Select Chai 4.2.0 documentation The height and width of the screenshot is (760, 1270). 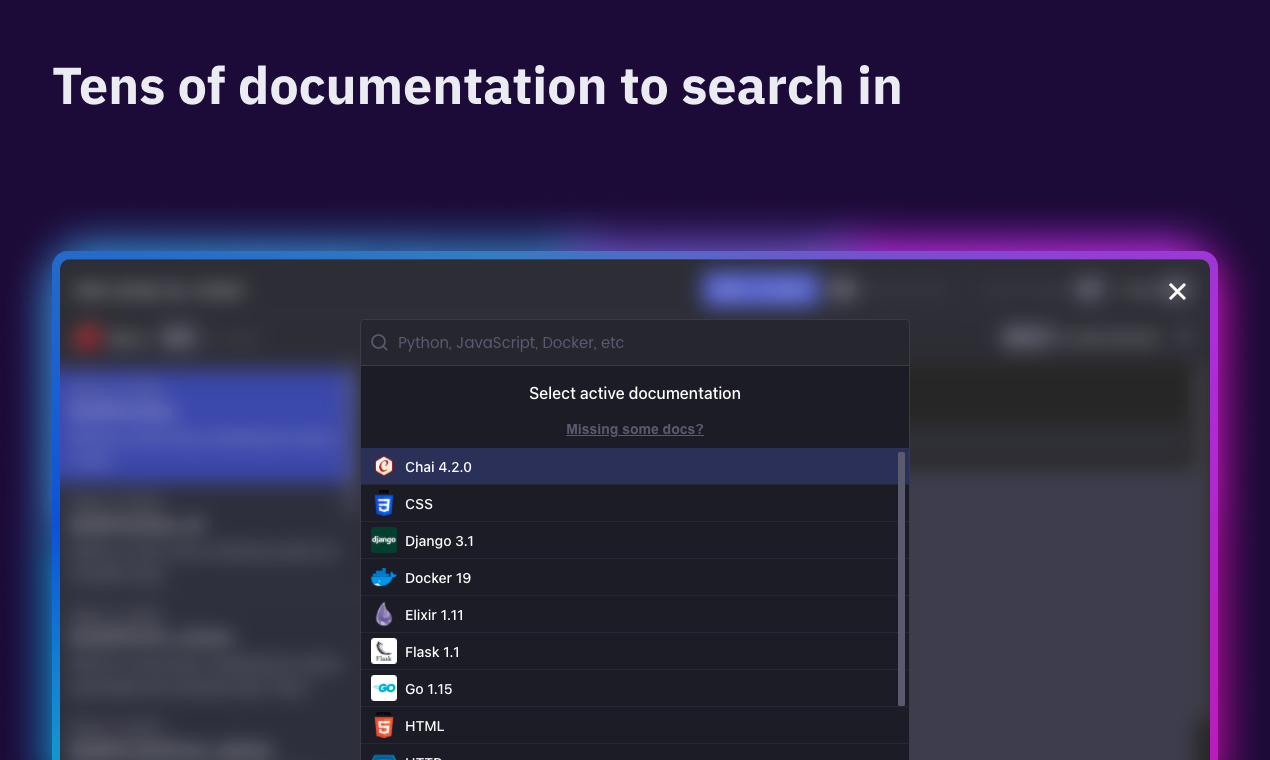click(x=630, y=466)
